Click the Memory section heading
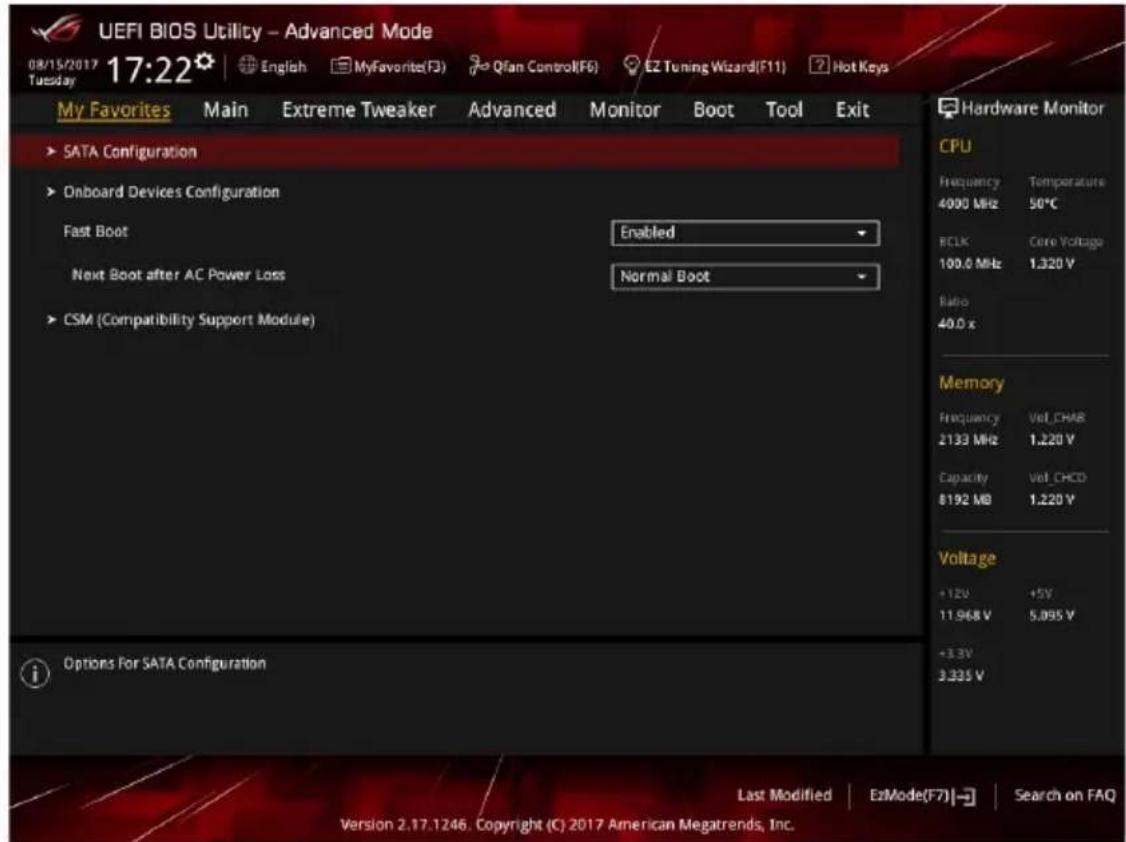This screenshot has width=1126, height=842. 971,383
